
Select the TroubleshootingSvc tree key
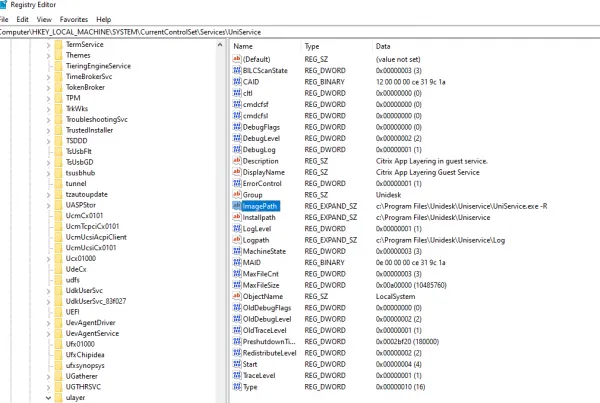click(97, 119)
